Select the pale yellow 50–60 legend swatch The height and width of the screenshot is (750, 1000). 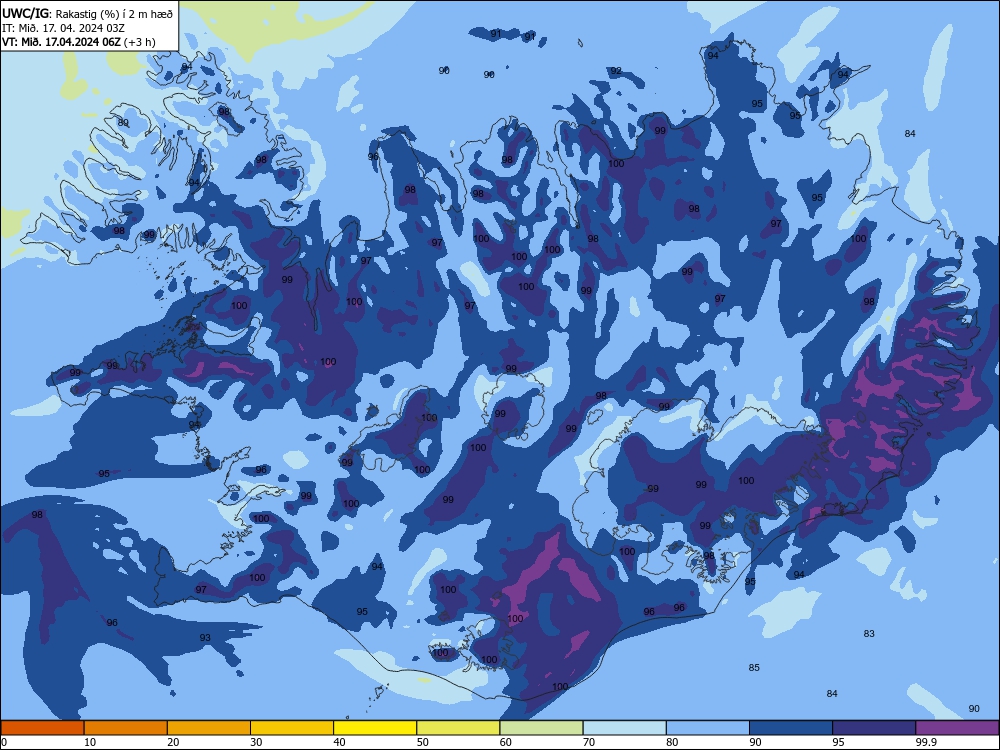[x=458, y=728]
